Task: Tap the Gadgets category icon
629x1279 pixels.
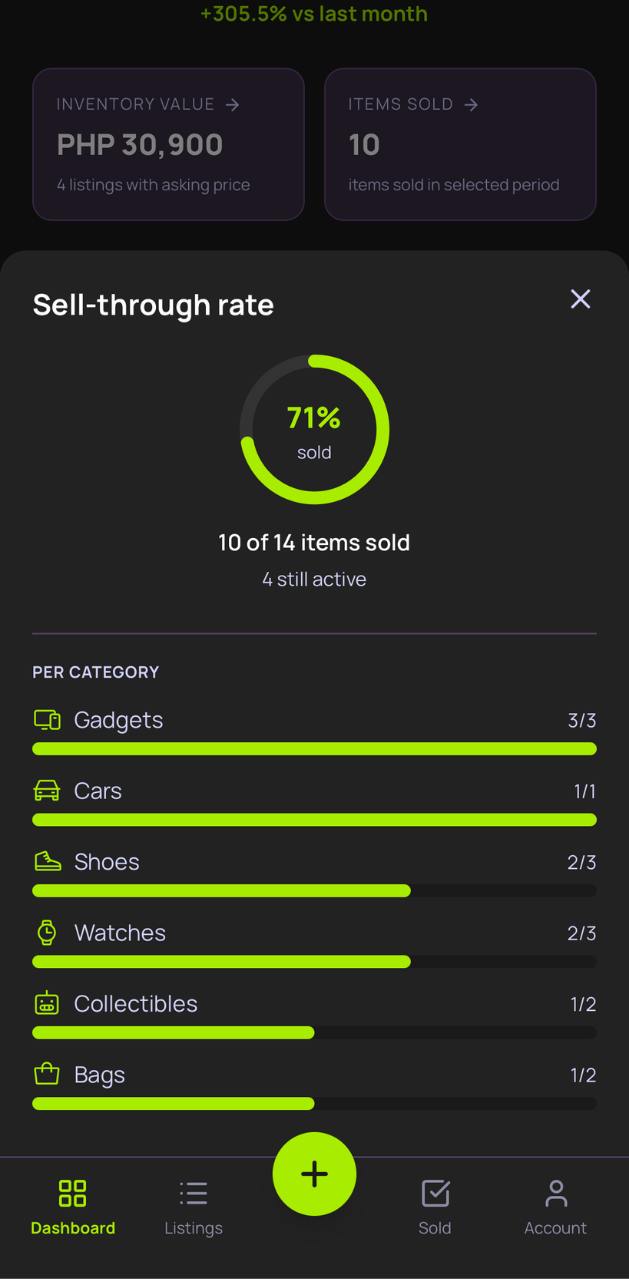Action: (x=47, y=720)
